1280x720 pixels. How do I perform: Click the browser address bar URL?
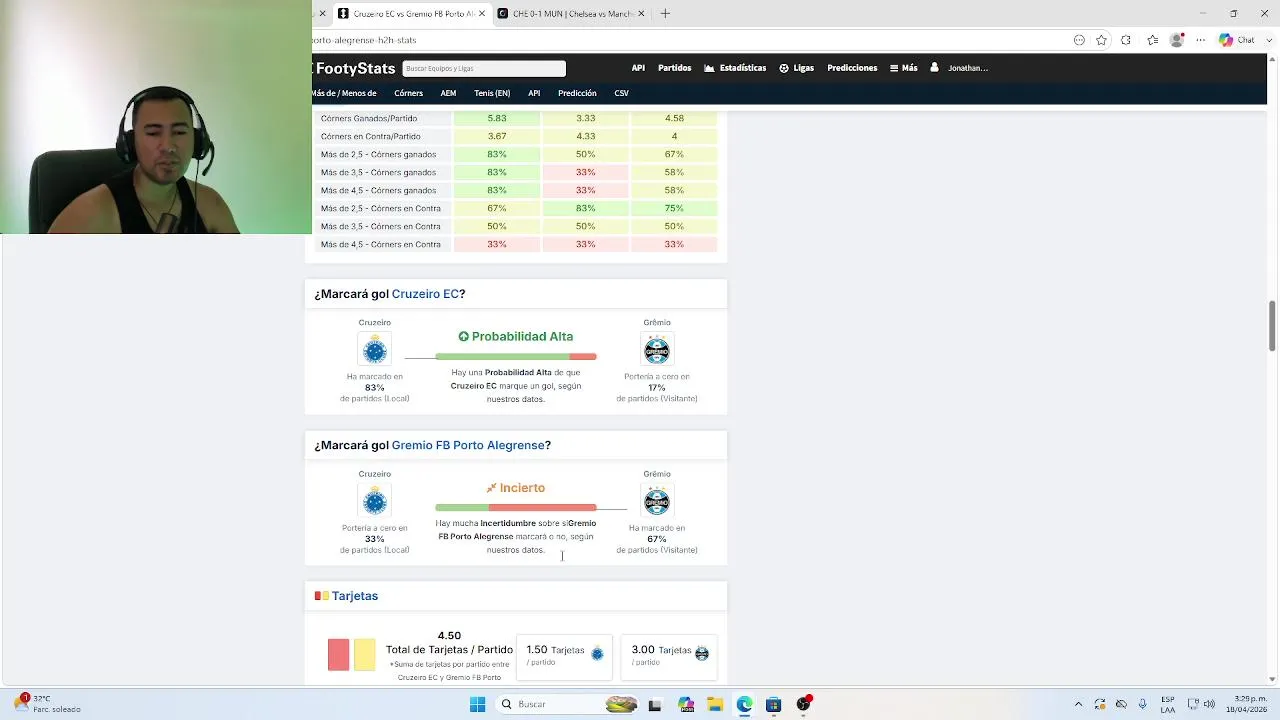364,40
